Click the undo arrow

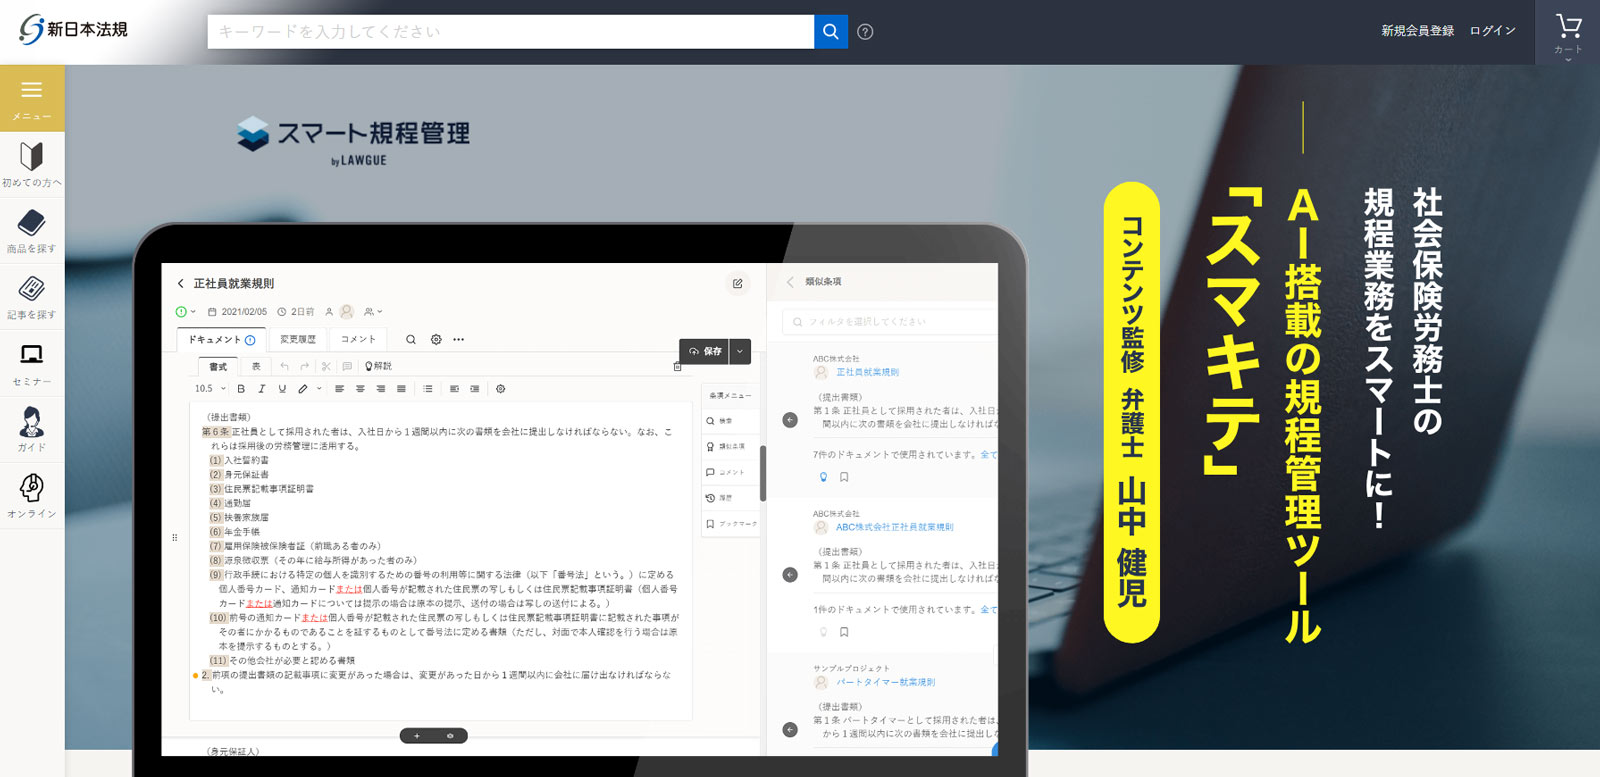(x=285, y=367)
